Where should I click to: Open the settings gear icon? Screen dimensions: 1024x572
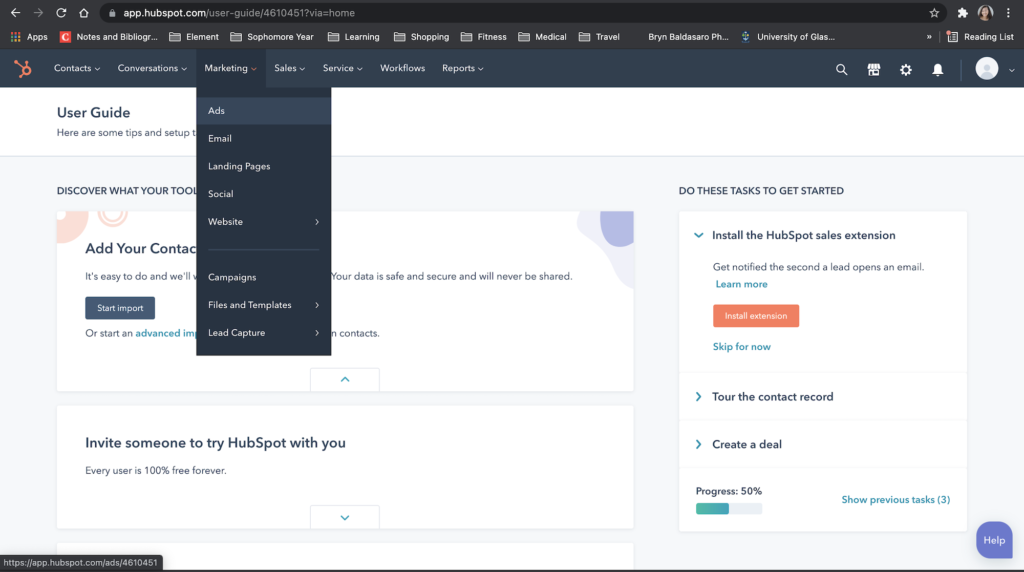click(905, 69)
